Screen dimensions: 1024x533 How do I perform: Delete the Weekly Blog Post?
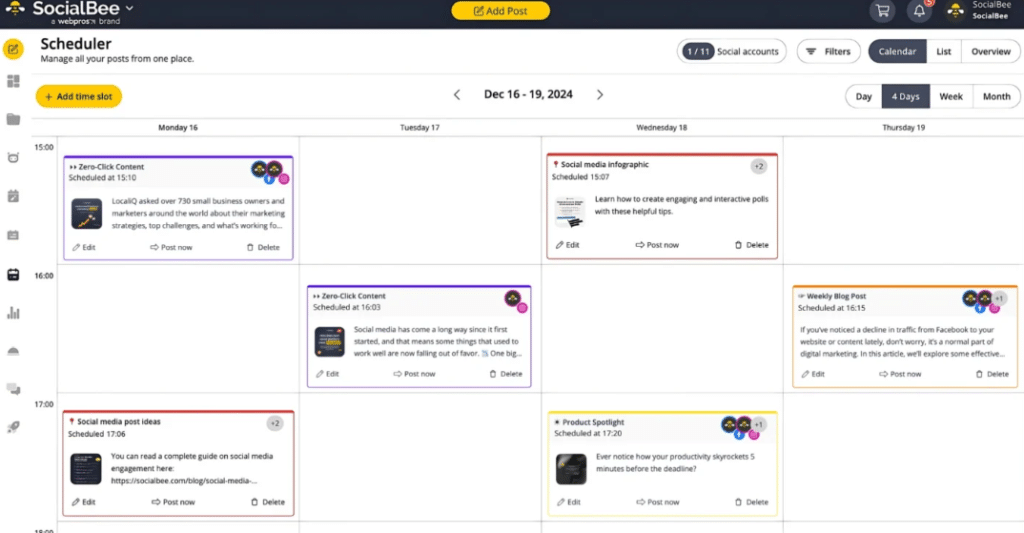click(x=992, y=374)
